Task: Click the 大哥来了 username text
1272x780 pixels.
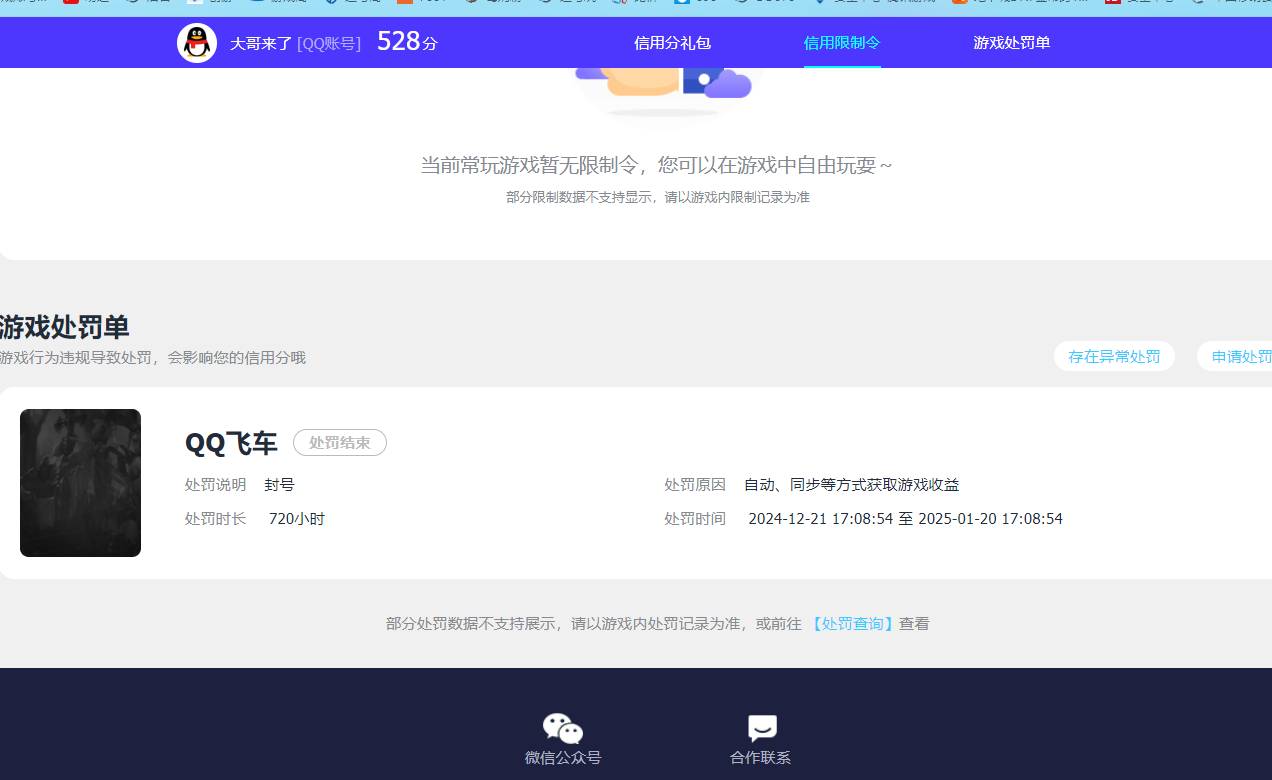Action: 260,41
